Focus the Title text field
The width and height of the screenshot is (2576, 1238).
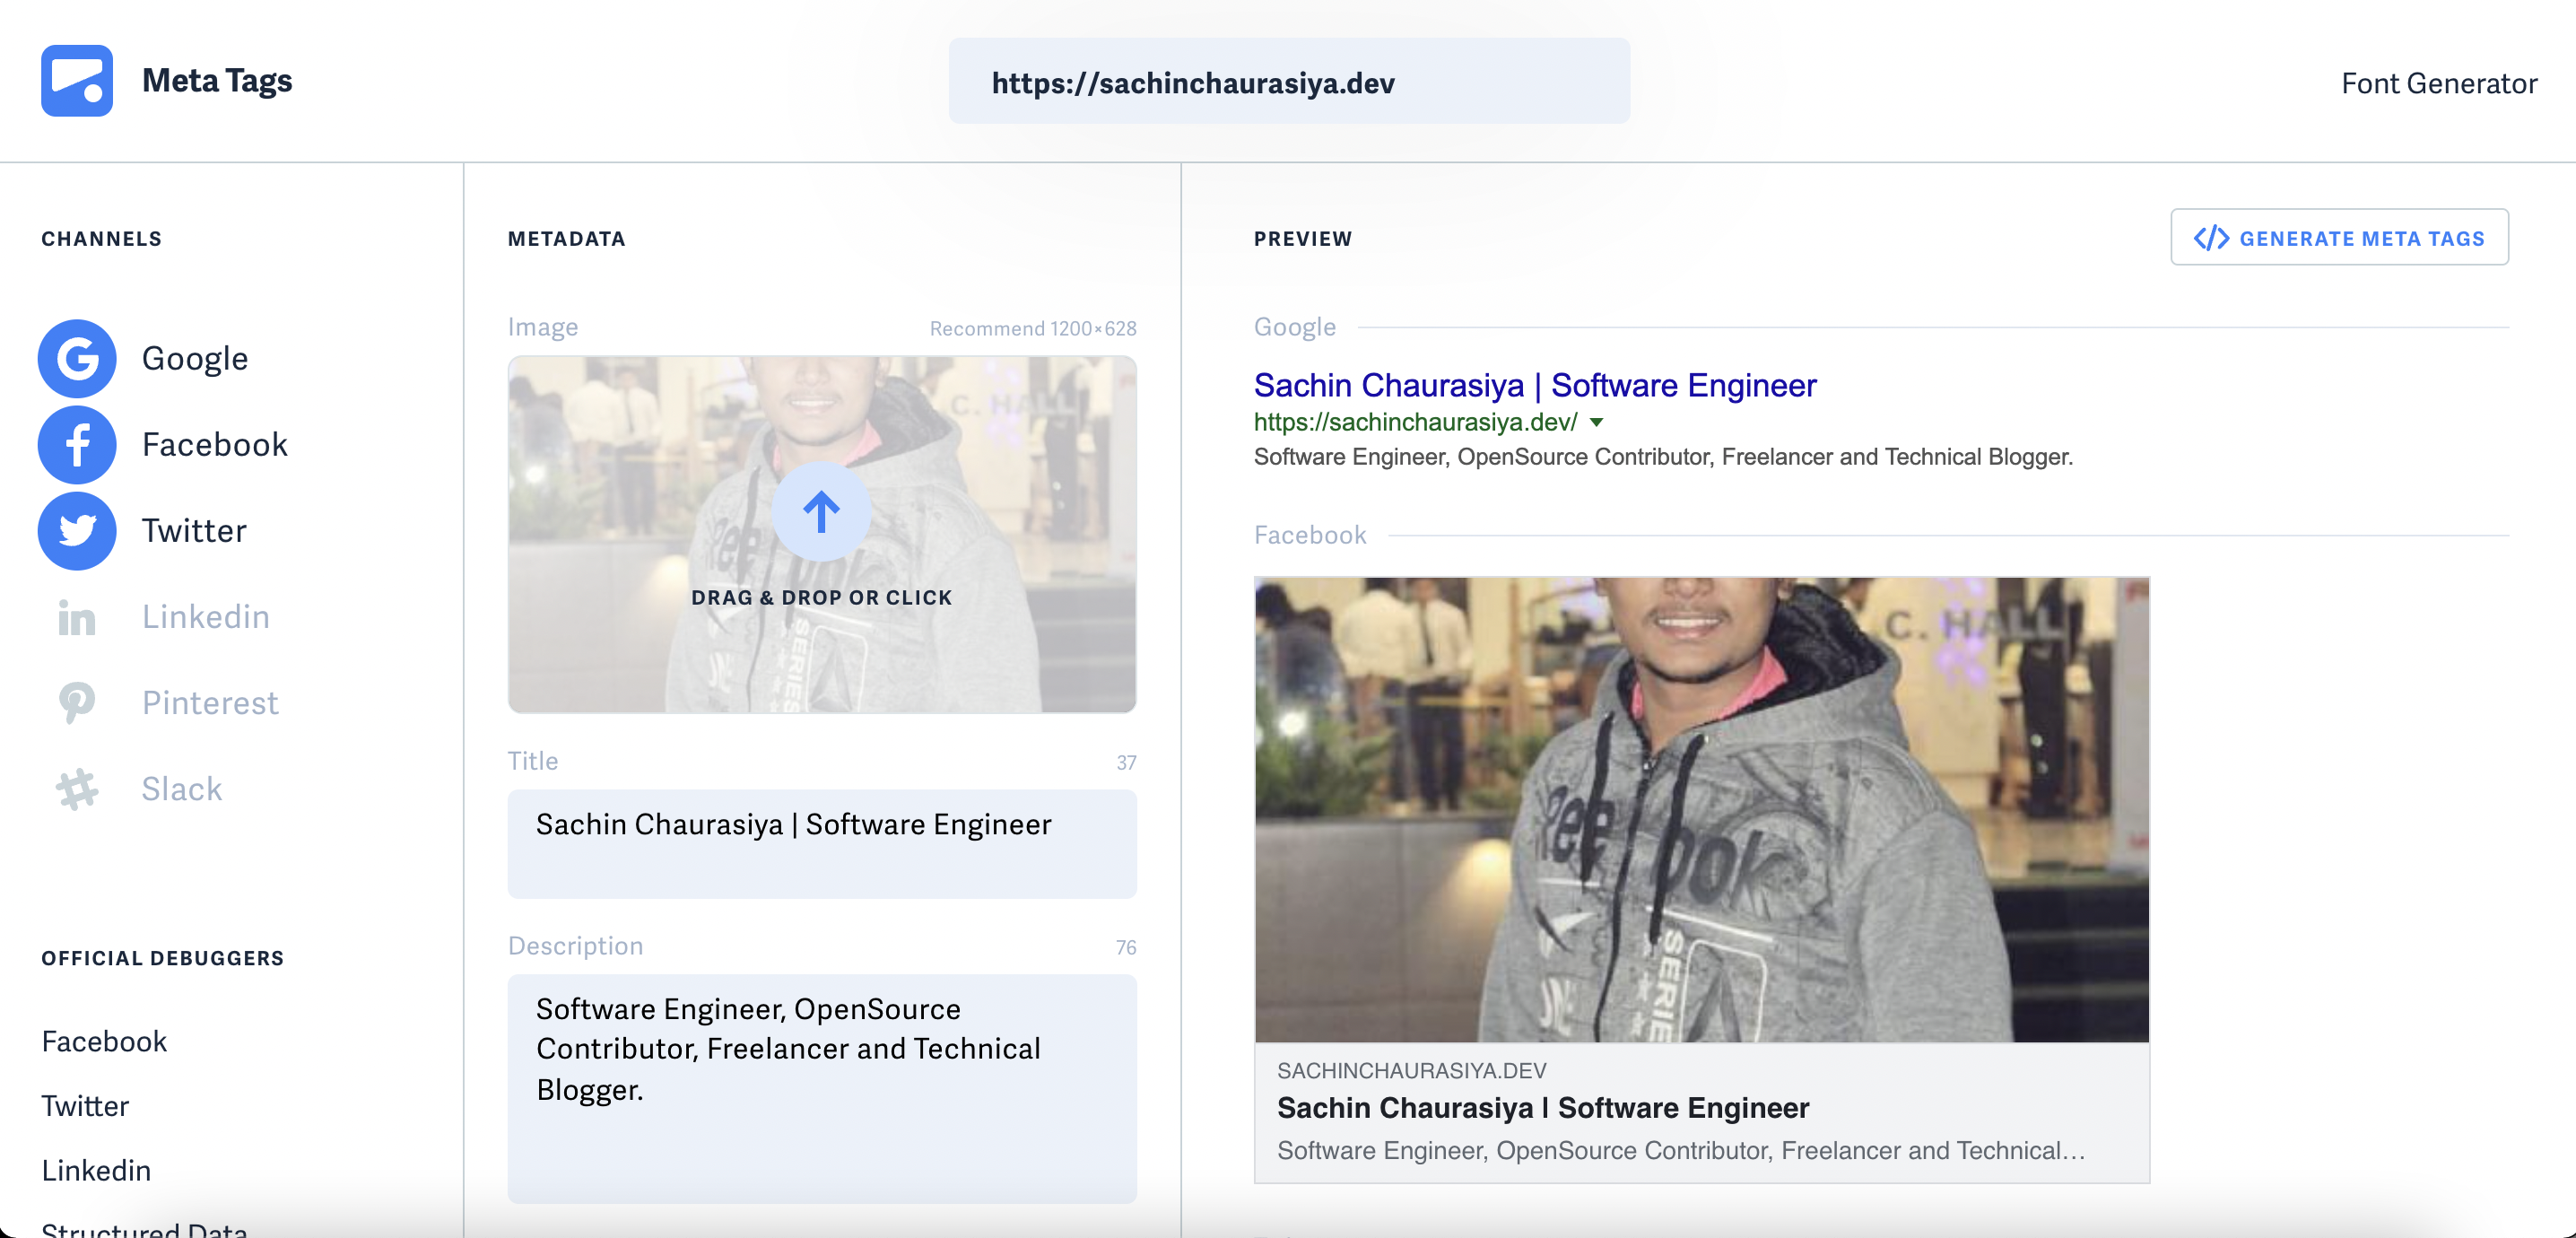[821, 843]
